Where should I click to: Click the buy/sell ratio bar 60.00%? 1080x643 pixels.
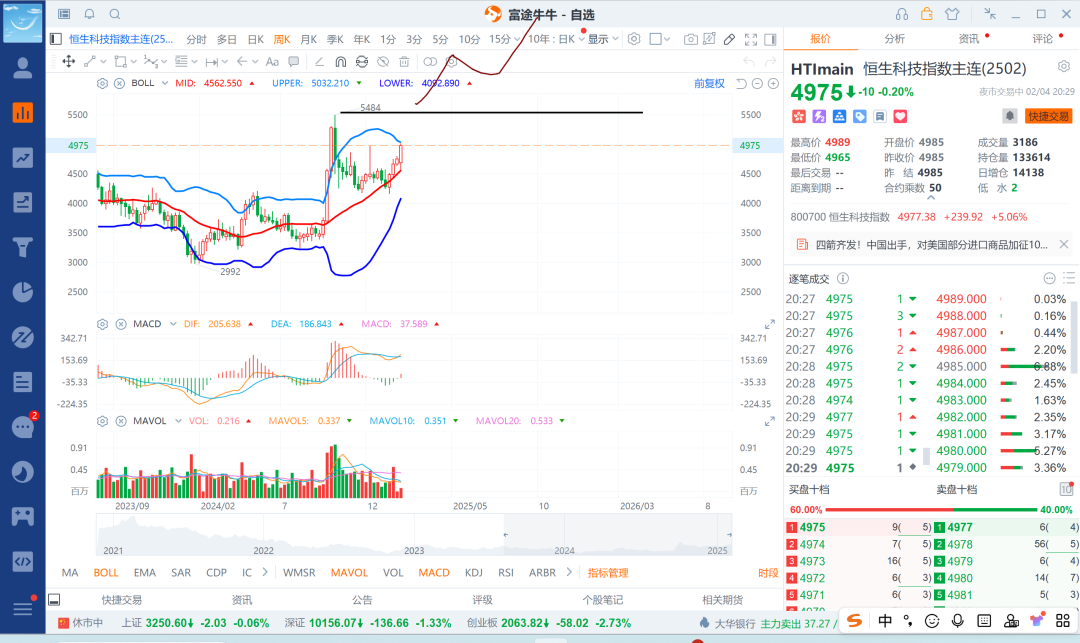click(x=931, y=509)
